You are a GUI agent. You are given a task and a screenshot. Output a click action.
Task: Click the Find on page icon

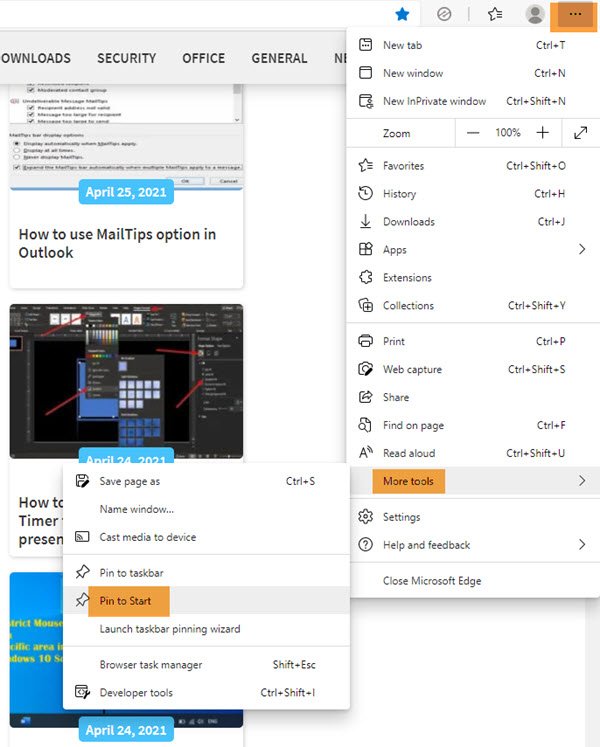pyautogui.click(x=365, y=425)
